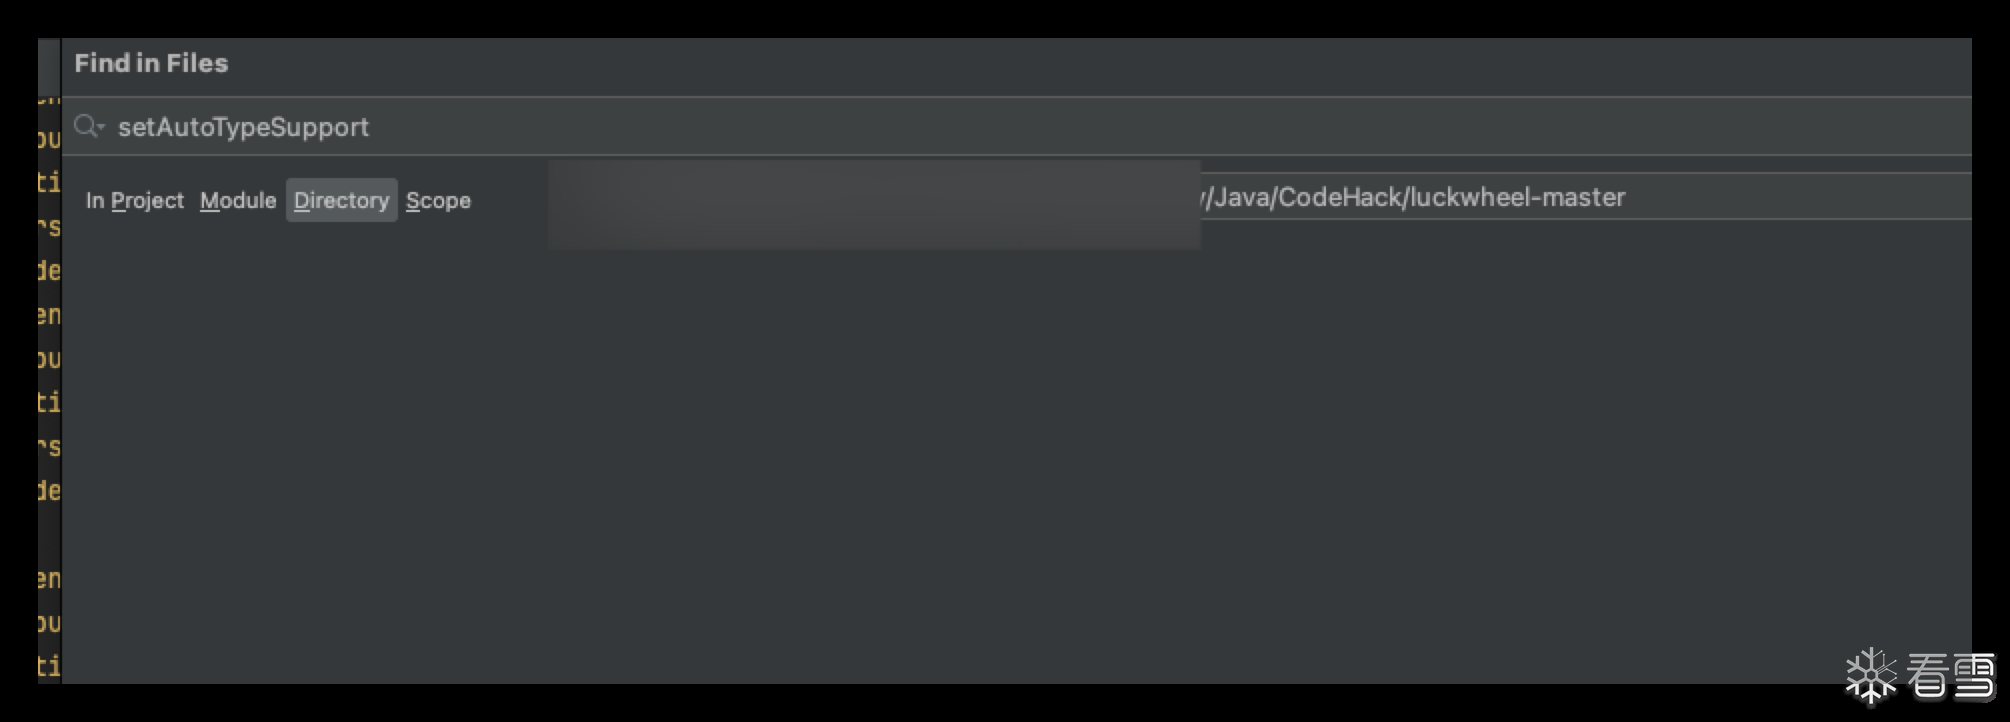Click the luckwheel-master directory path field
Viewport: 2010px width, 722px height.
[1500, 197]
